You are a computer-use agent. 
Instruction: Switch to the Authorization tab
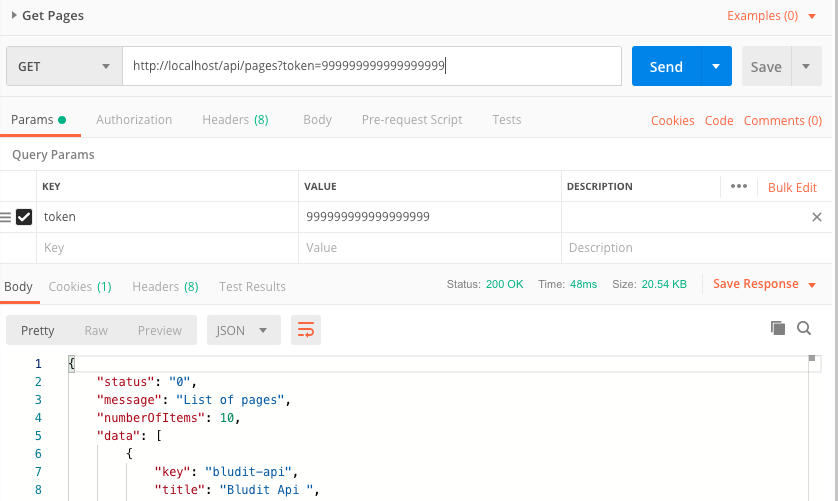point(134,120)
